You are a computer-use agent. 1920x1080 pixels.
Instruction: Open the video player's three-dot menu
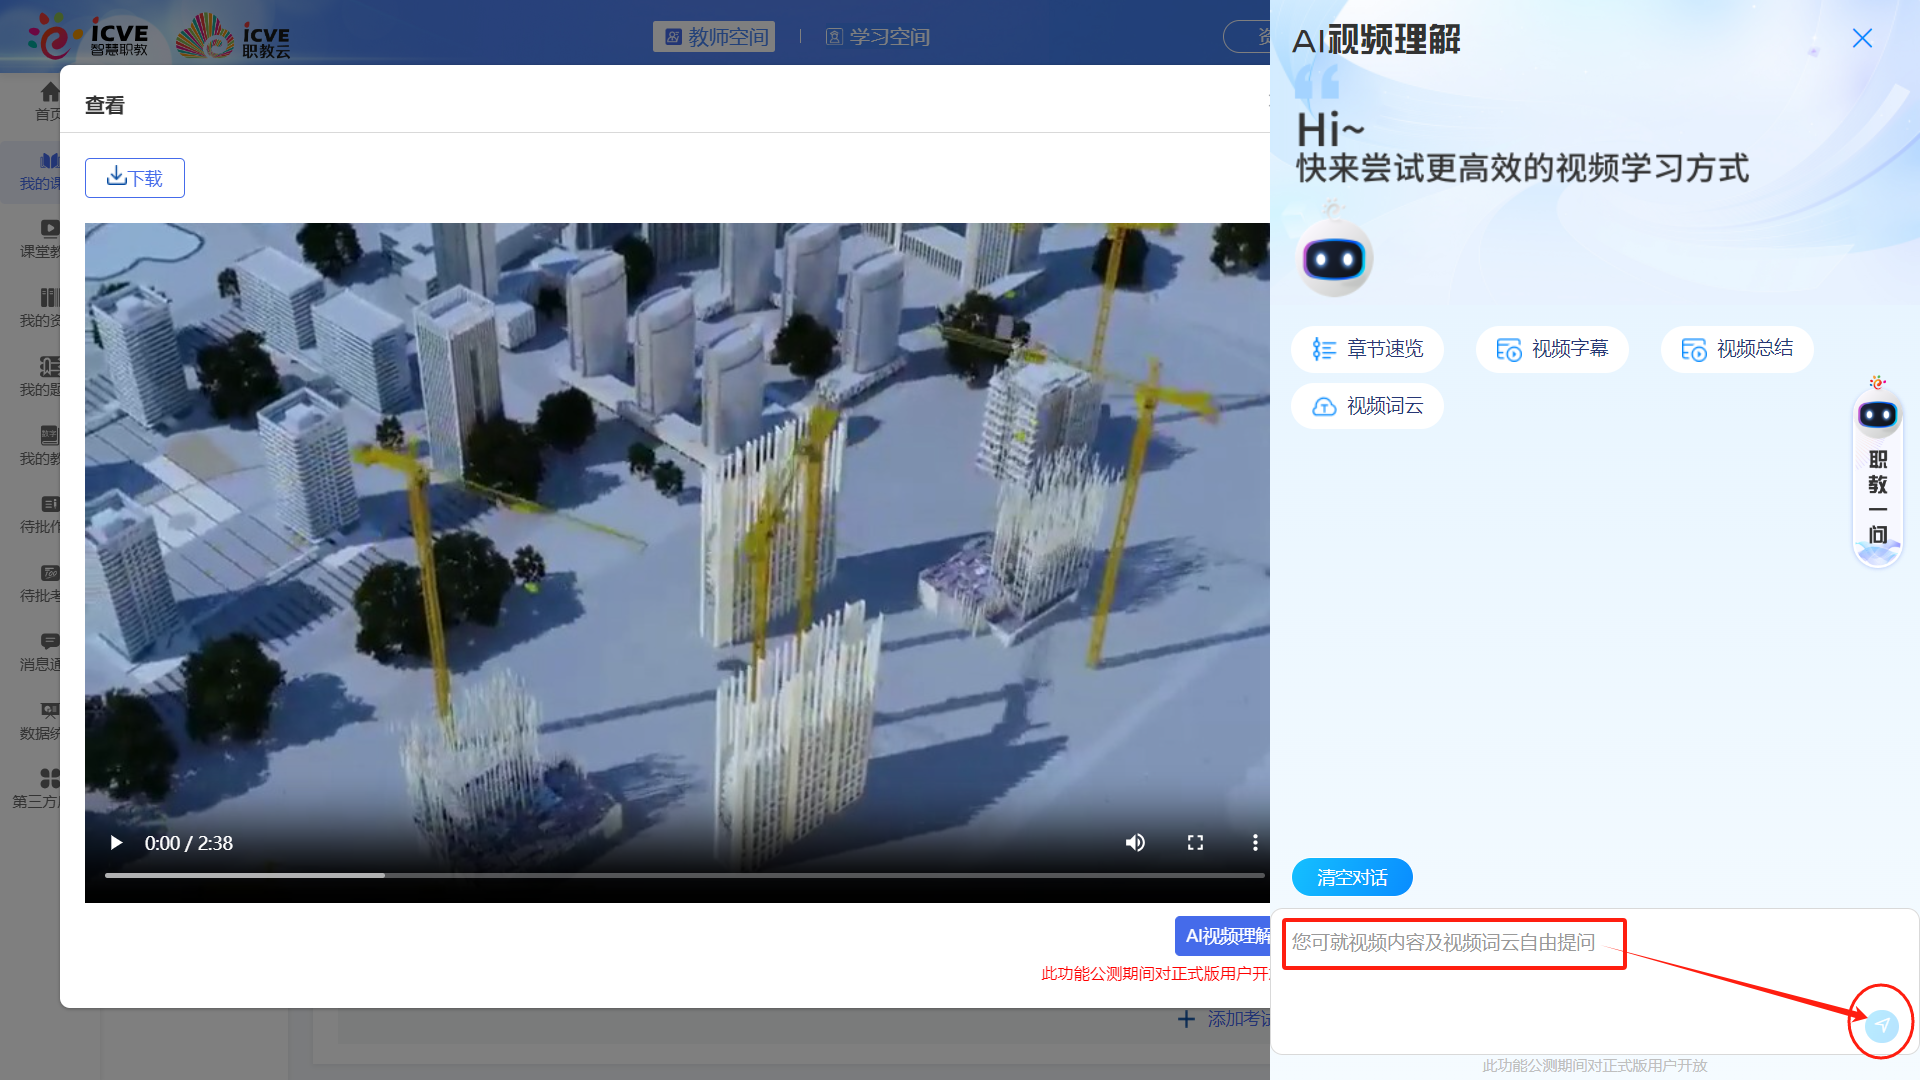click(1255, 843)
